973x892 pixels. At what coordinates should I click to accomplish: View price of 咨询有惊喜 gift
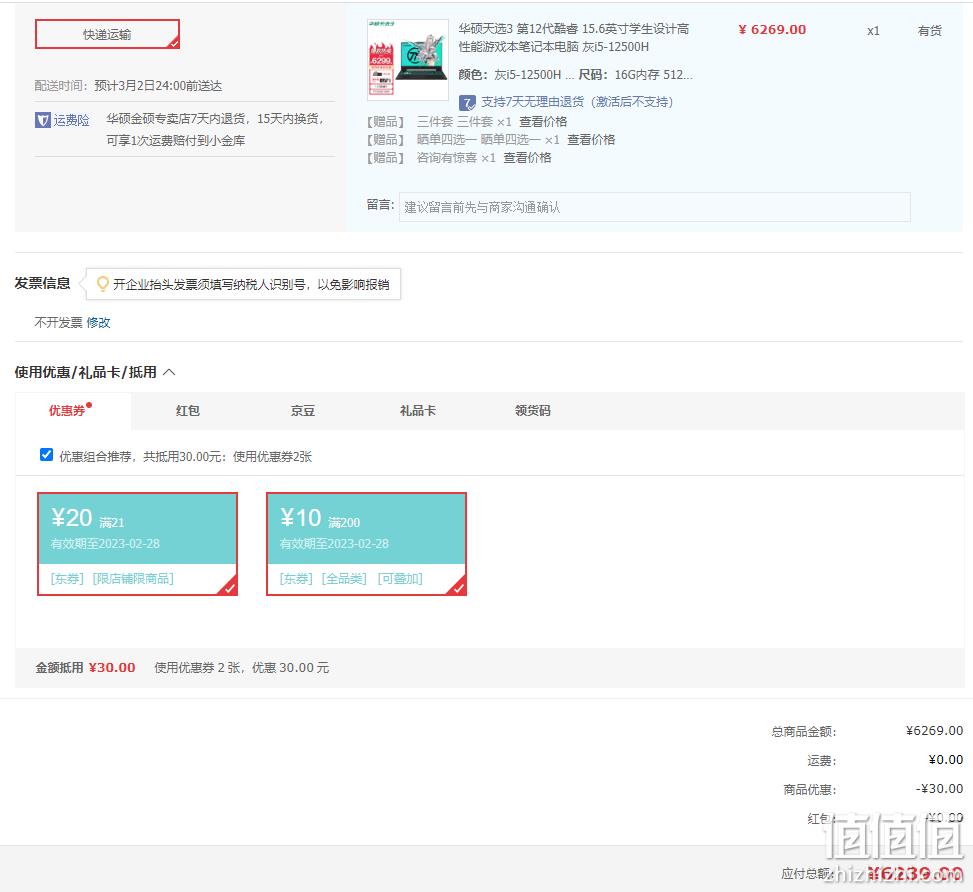(x=527, y=158)
